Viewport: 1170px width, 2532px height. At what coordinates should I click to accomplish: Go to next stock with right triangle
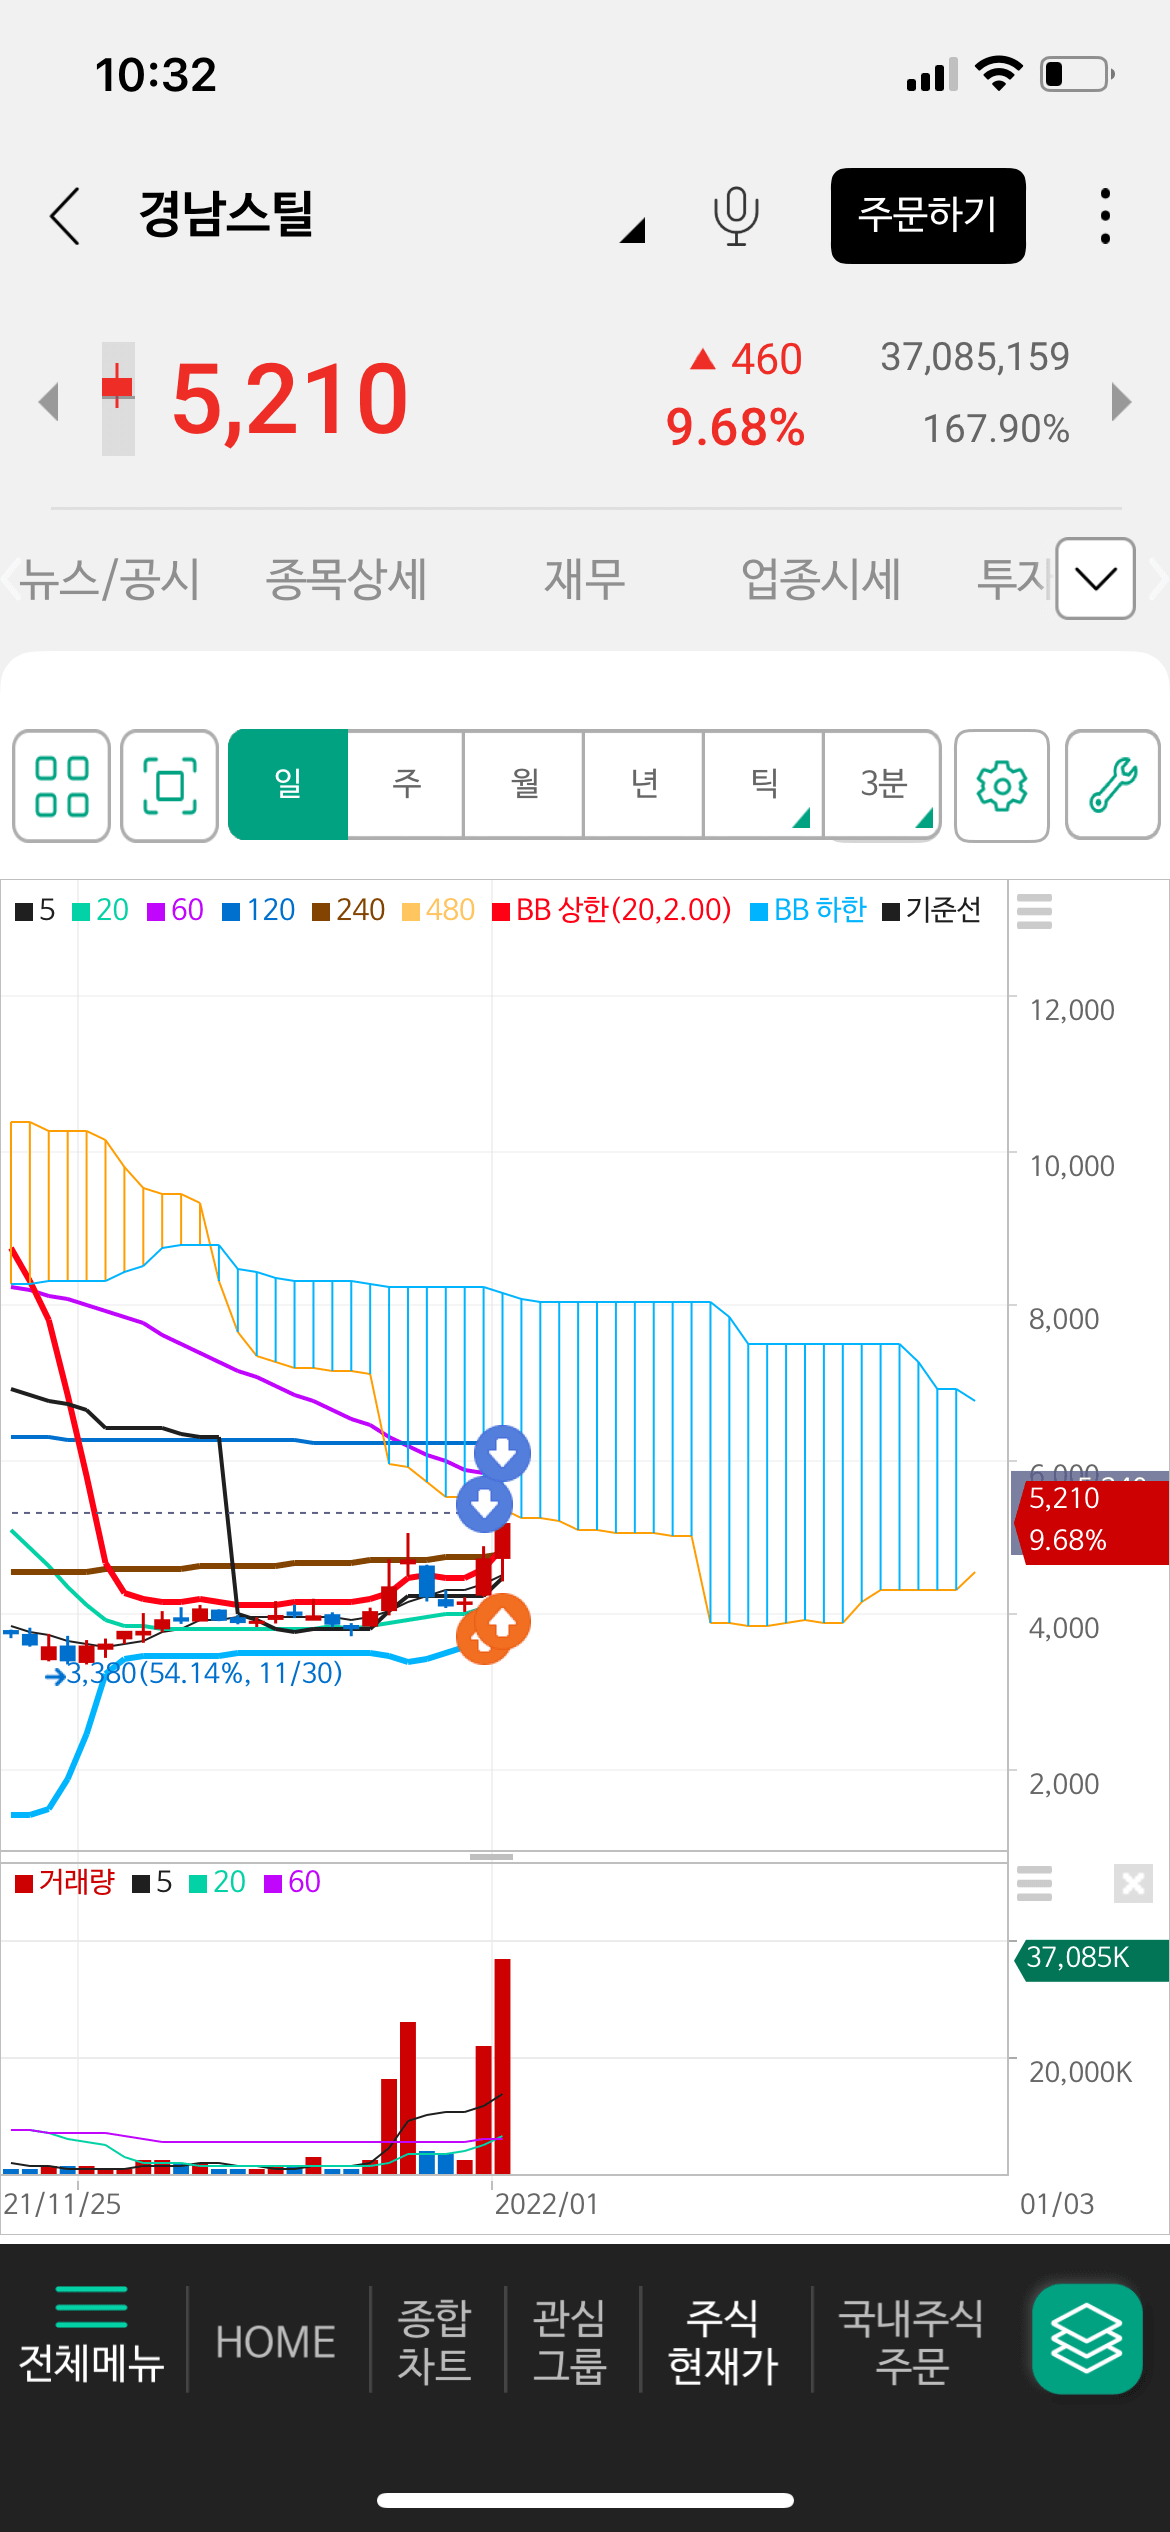point(1122,402)
